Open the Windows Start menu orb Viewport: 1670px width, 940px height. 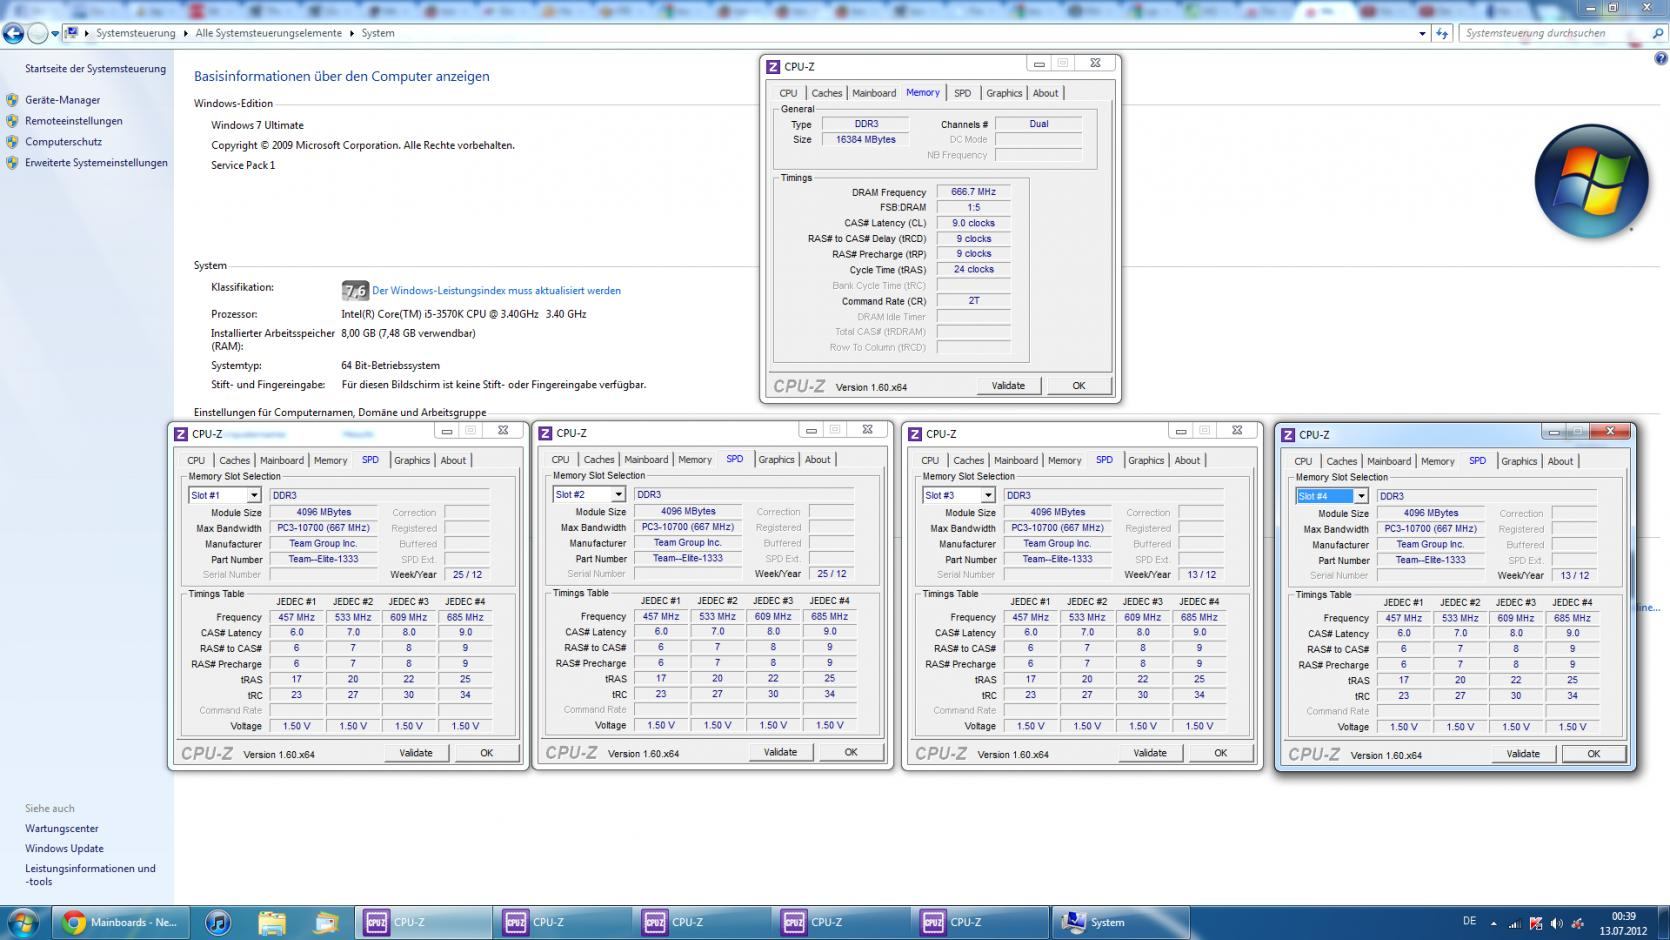click(x=22, y=922)
